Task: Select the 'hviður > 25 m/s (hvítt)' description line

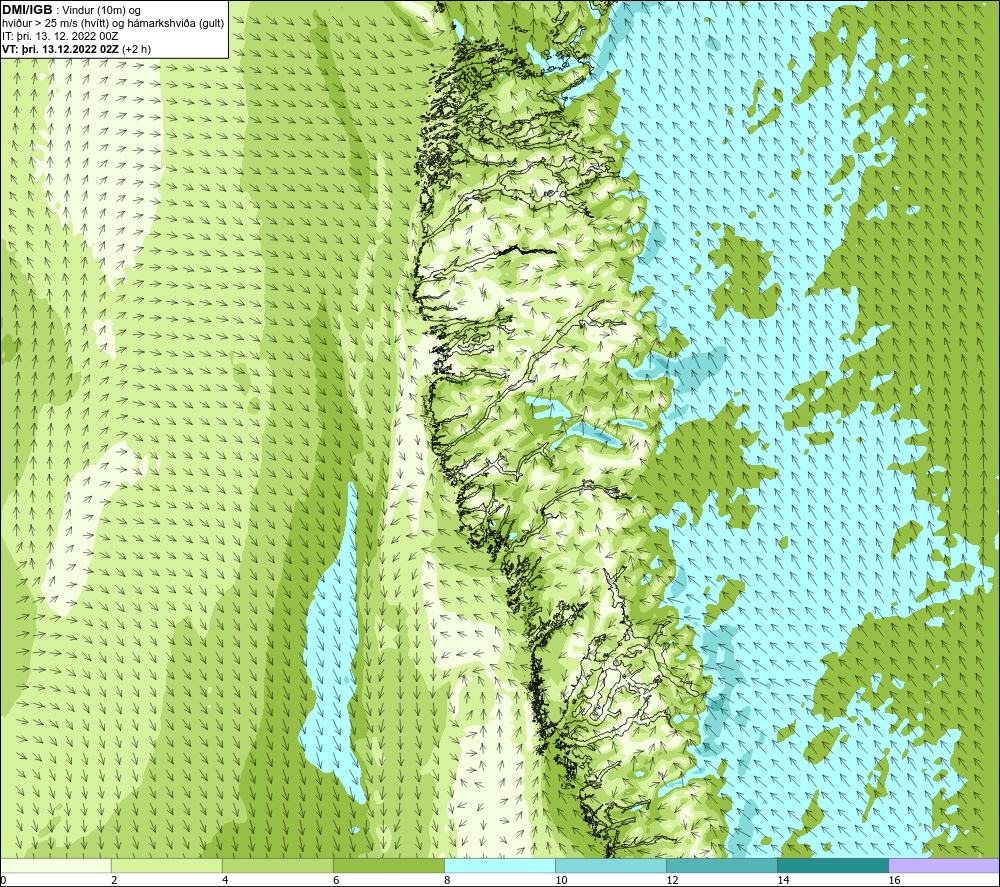Action: click(x=113, y=24)
